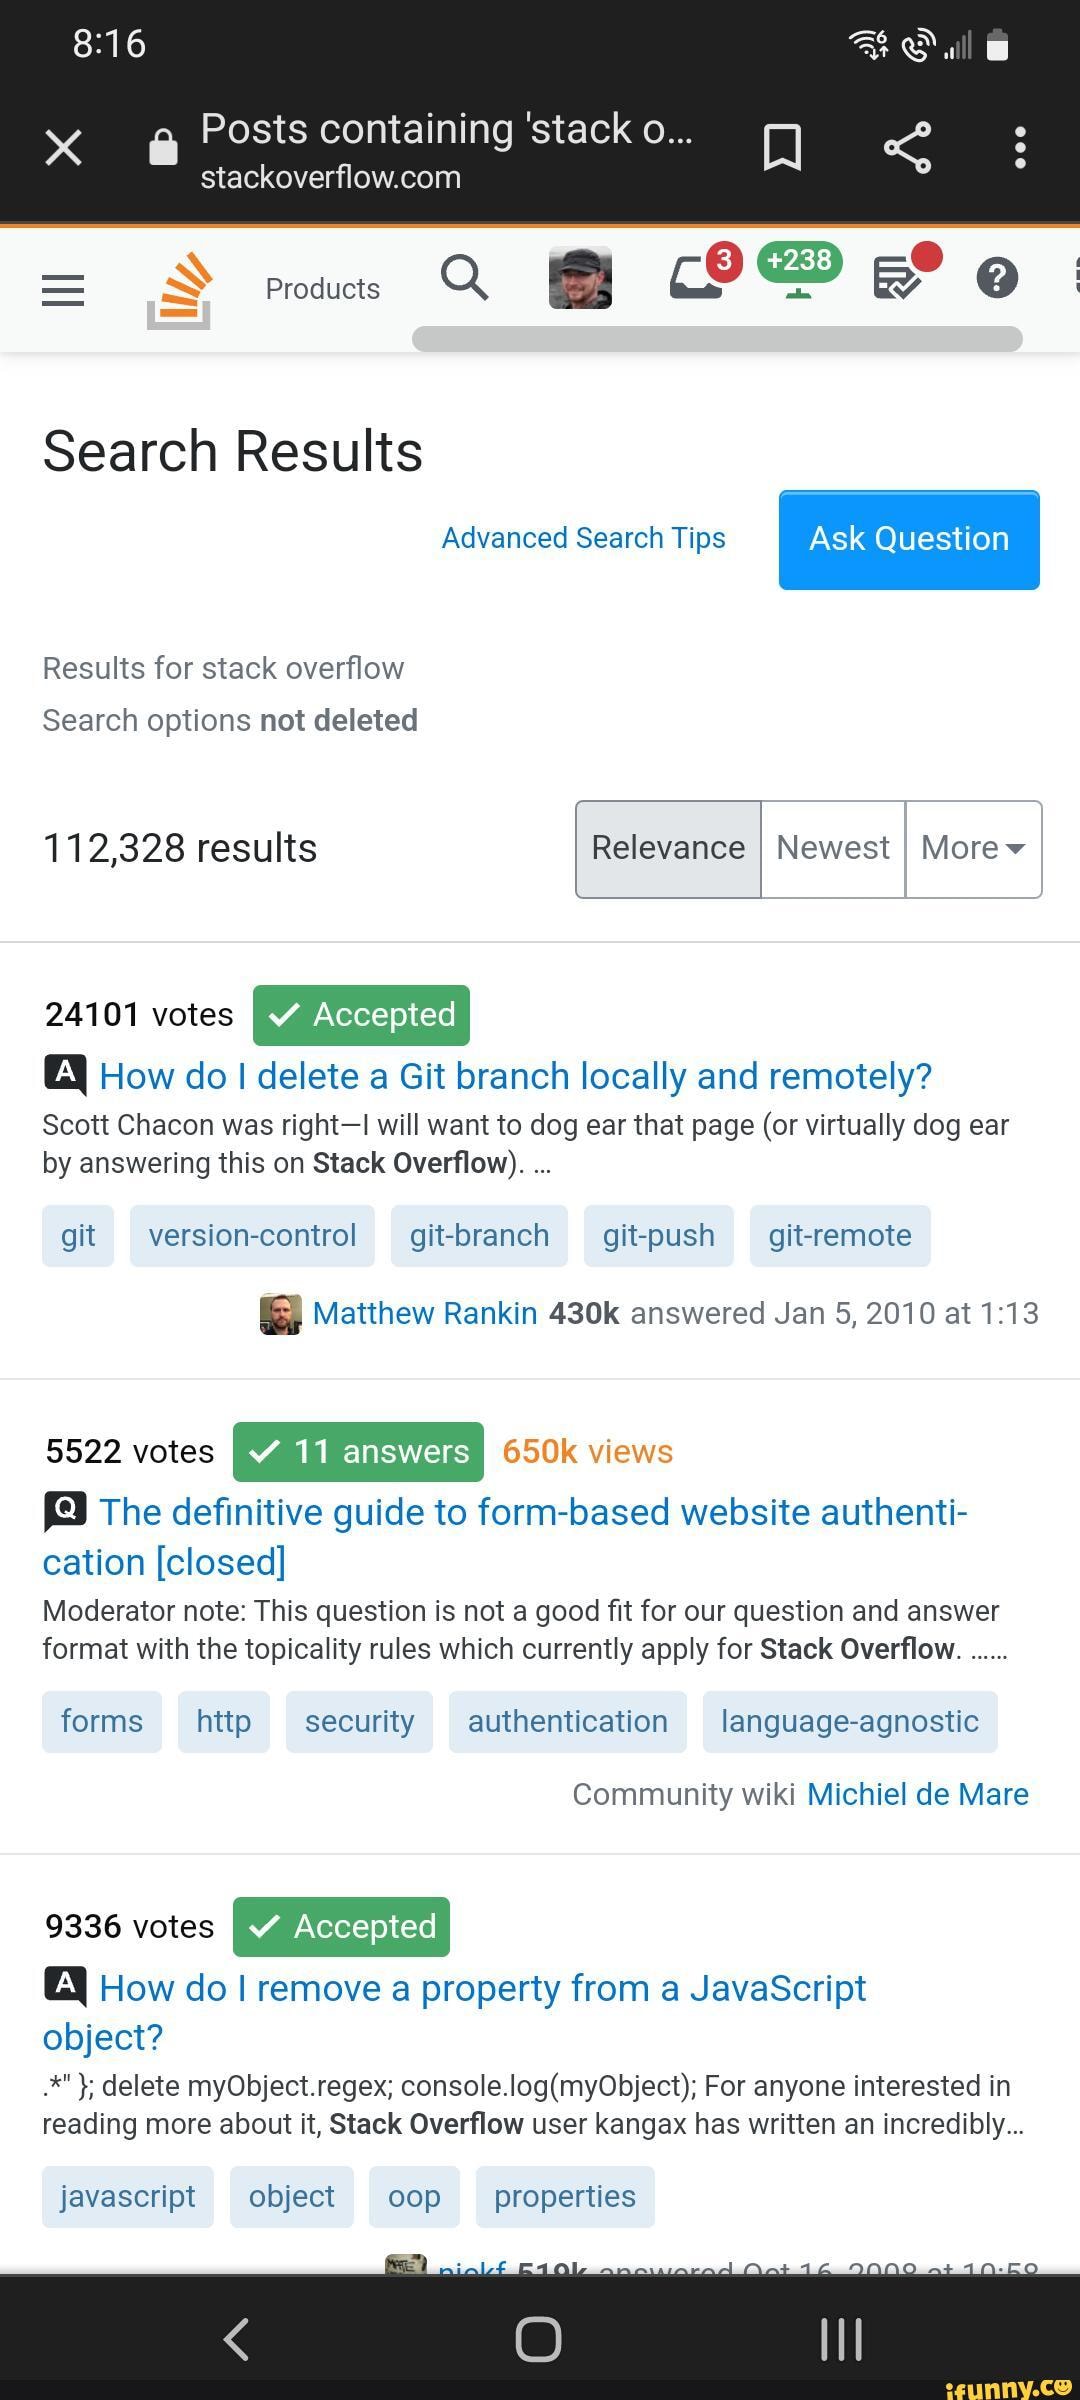This screenshot has height=2400, width=1080.
Task: Open the search magnifier icon
Action: pyautogui.click(x=465, y=277)
